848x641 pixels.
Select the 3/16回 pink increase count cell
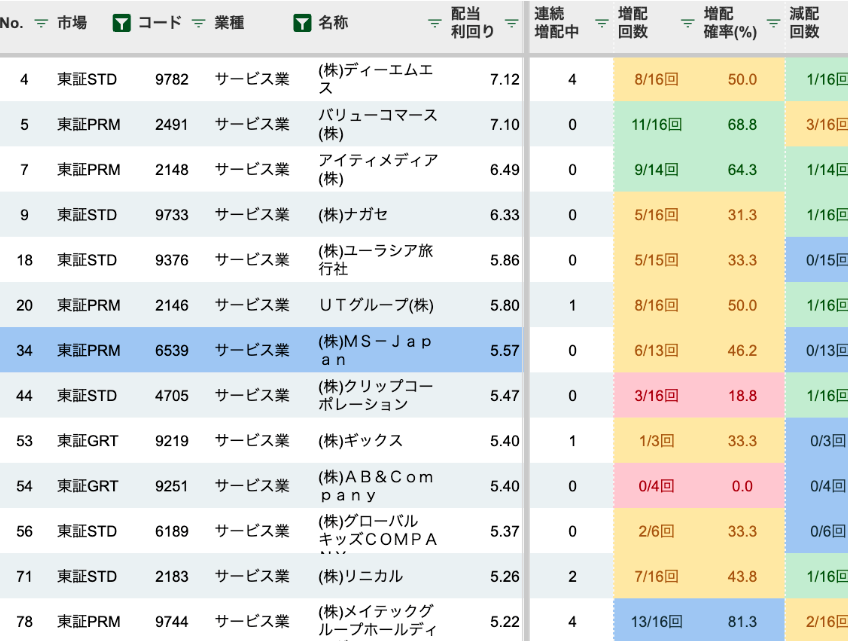click(657, 396)
